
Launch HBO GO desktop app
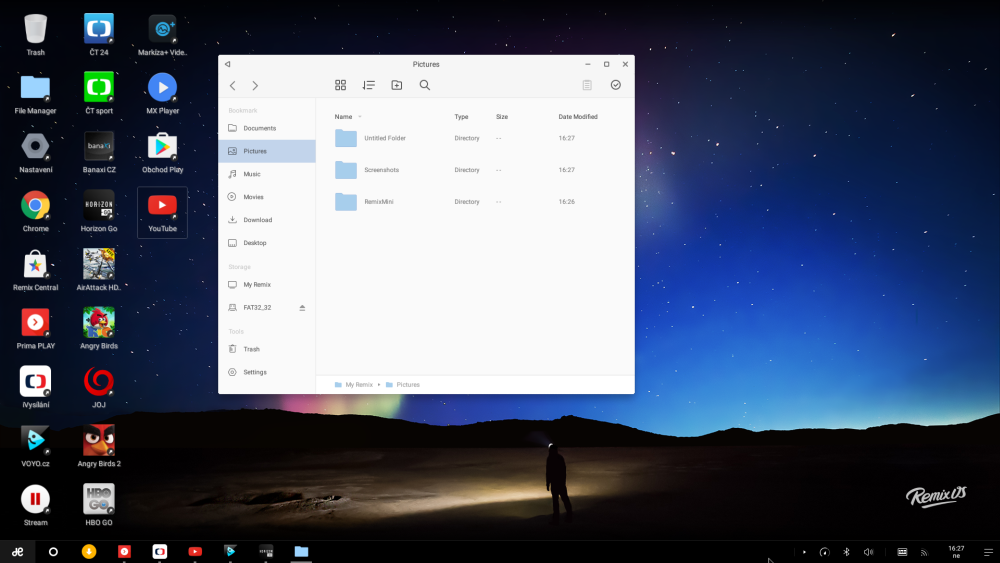[x=99, y=506]
